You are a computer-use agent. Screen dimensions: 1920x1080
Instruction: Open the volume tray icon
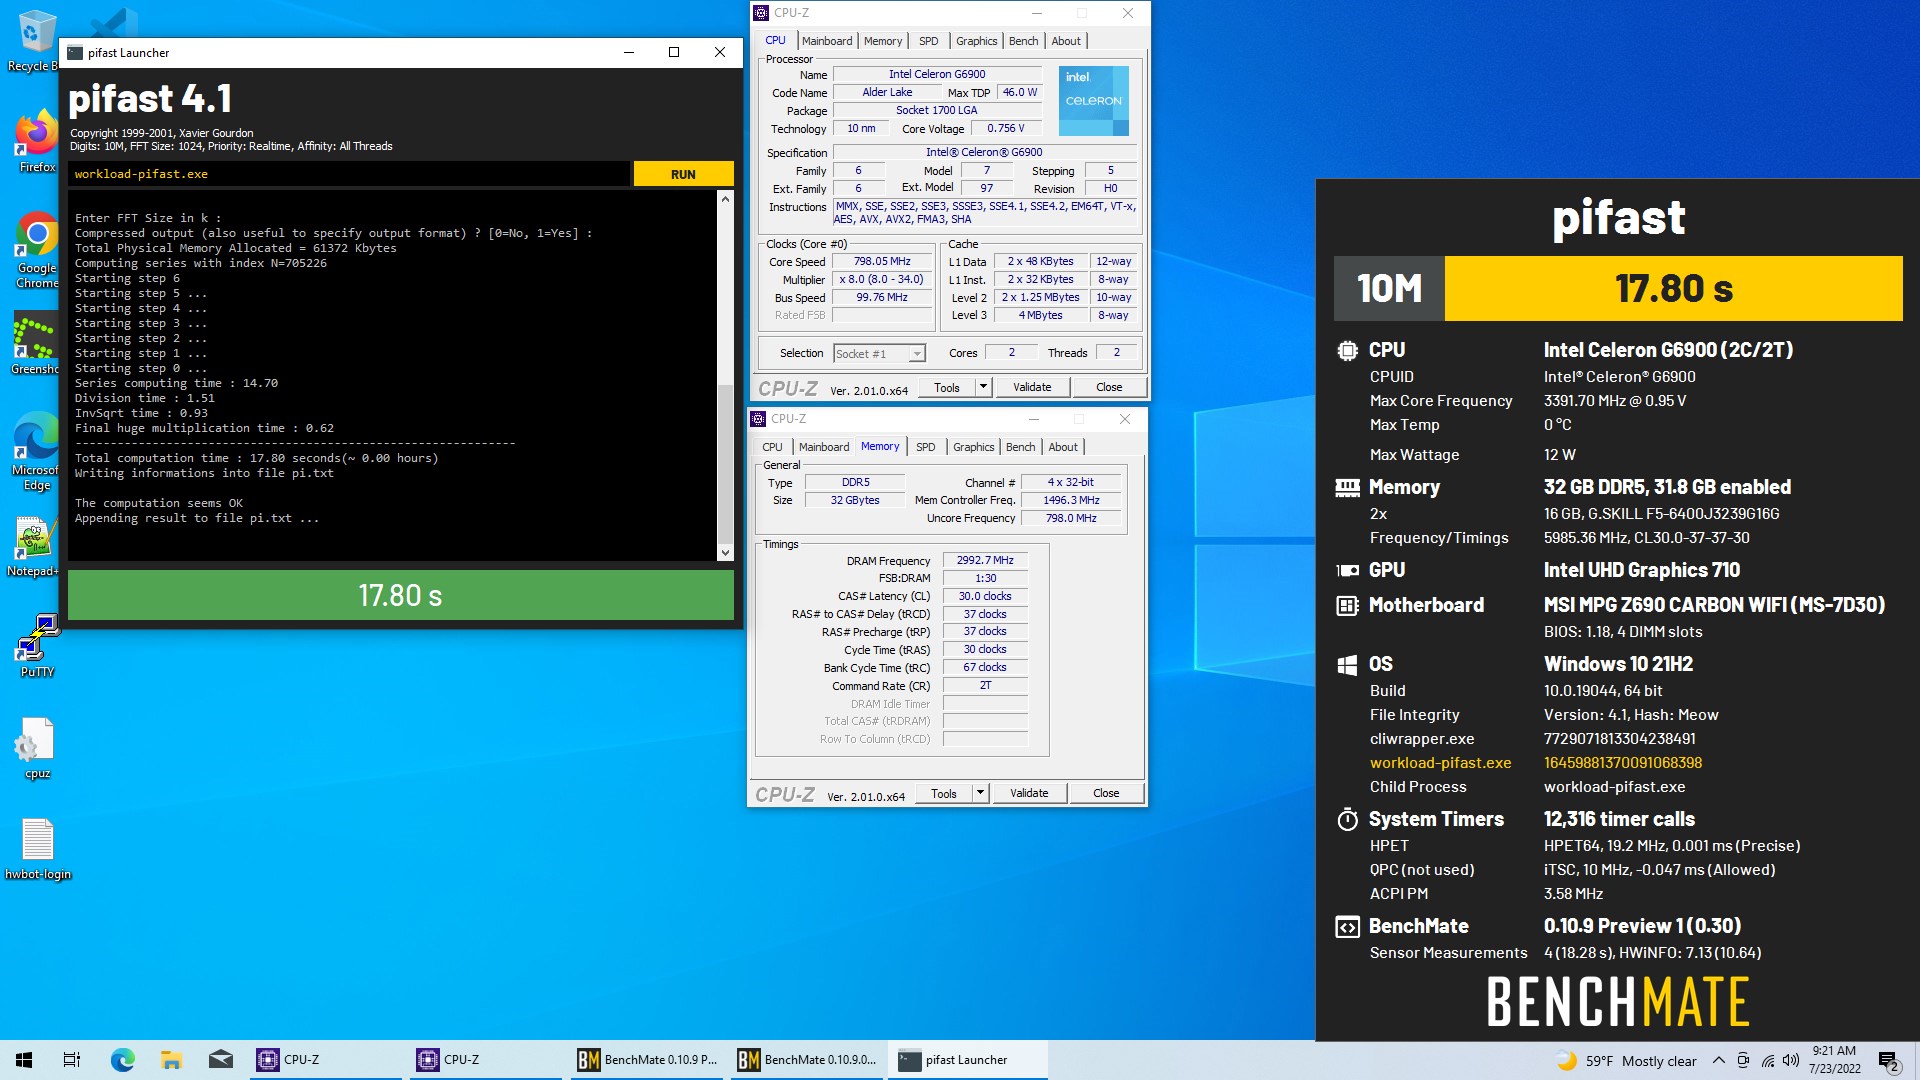(1790, 1060)
